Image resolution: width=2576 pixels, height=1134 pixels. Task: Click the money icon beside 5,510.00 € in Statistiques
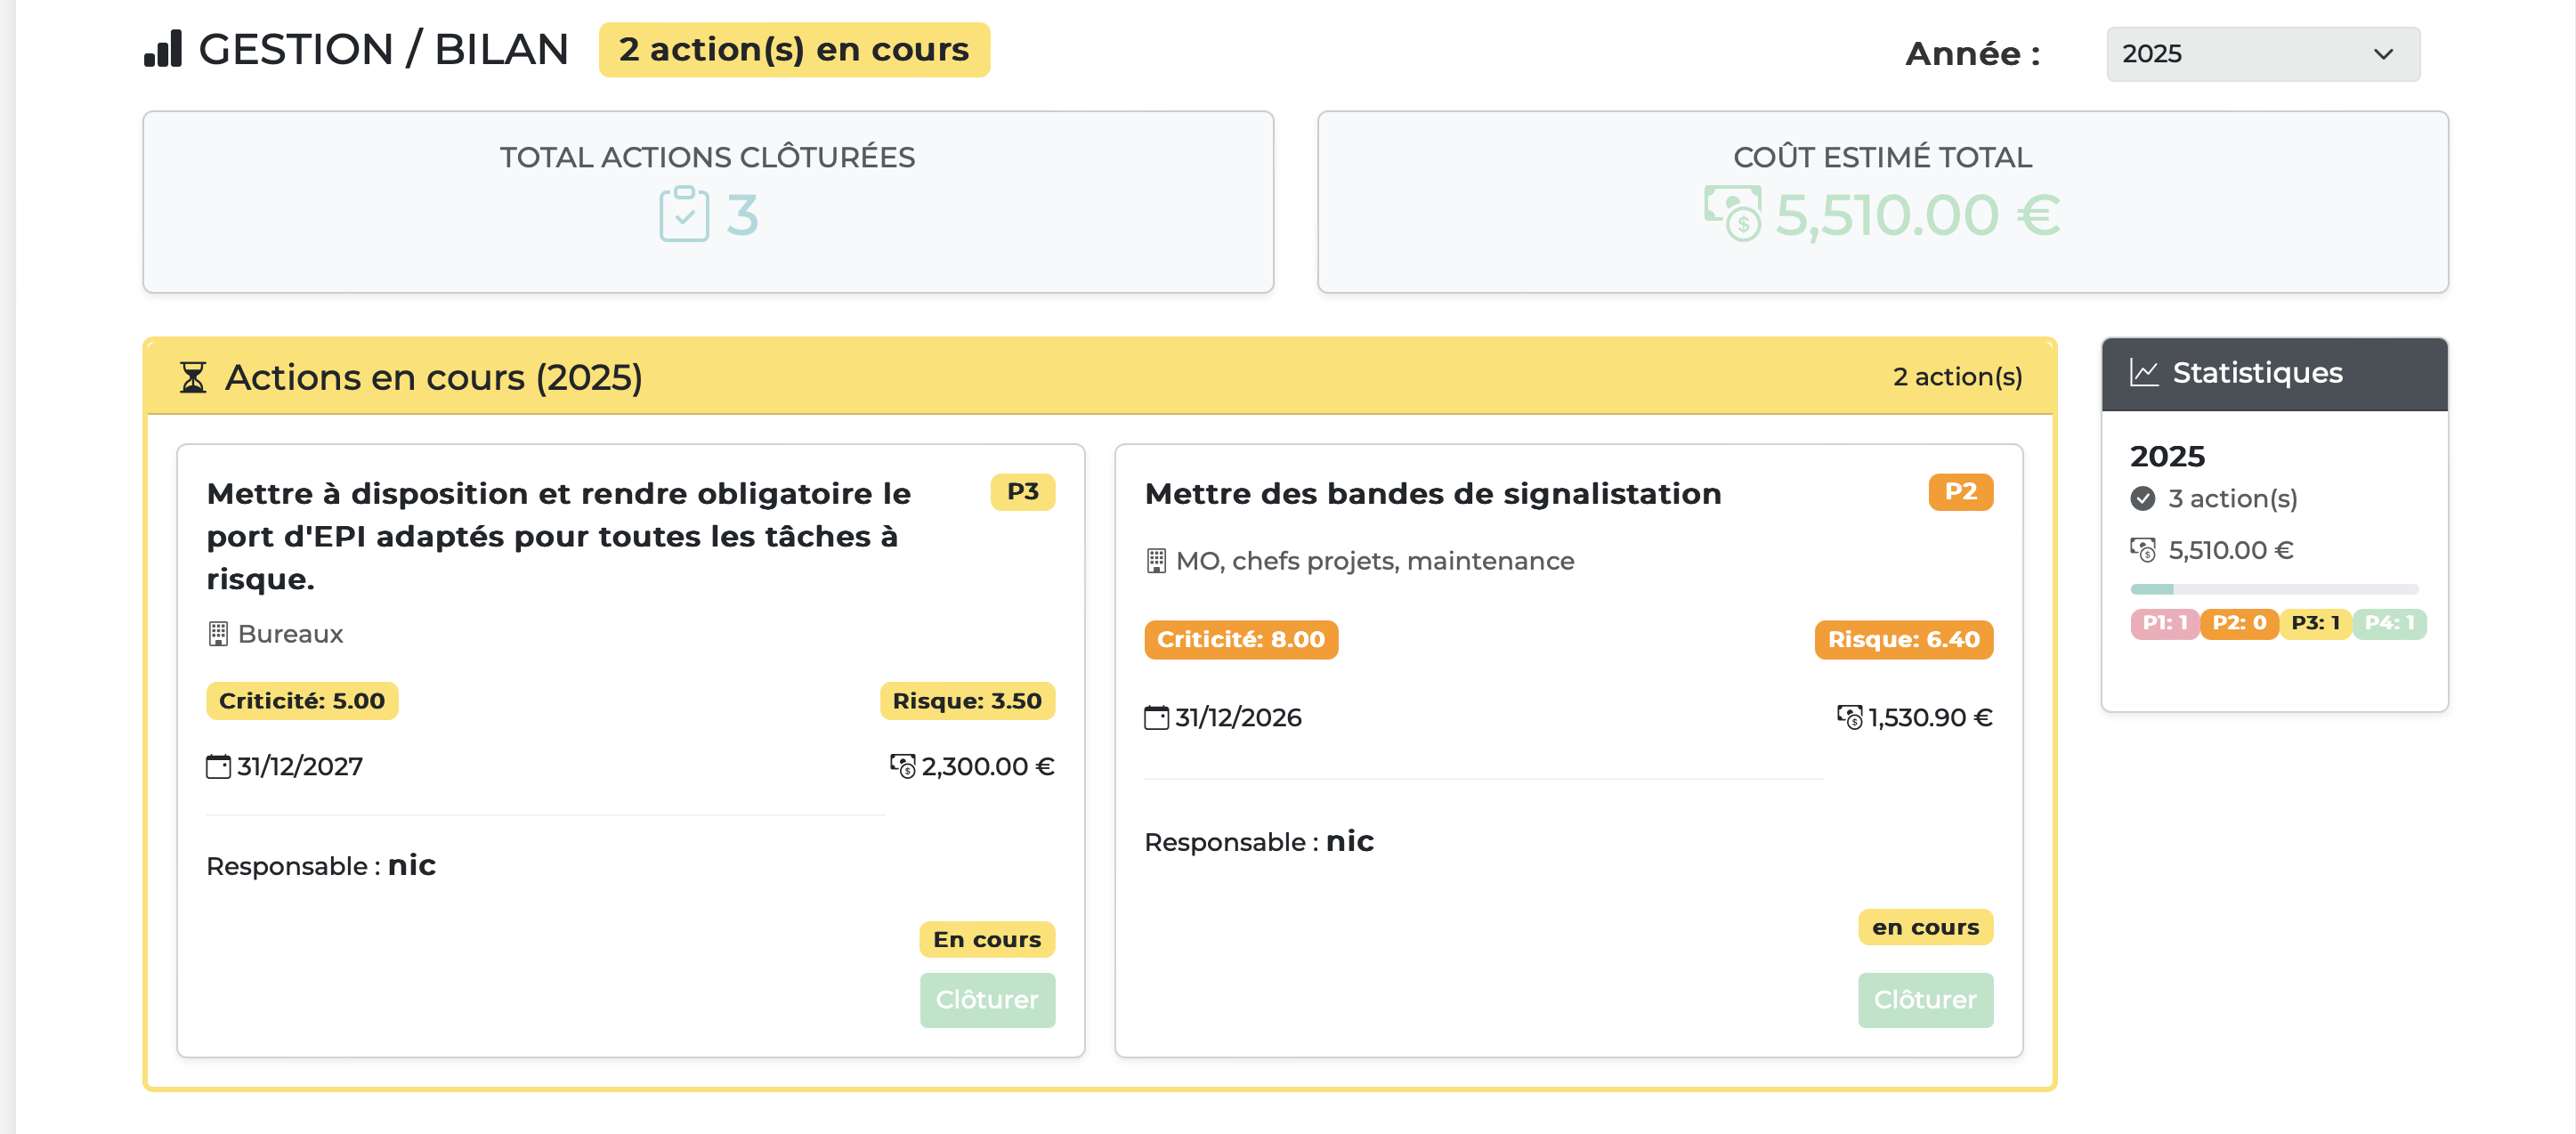(x=2143, y=549)
